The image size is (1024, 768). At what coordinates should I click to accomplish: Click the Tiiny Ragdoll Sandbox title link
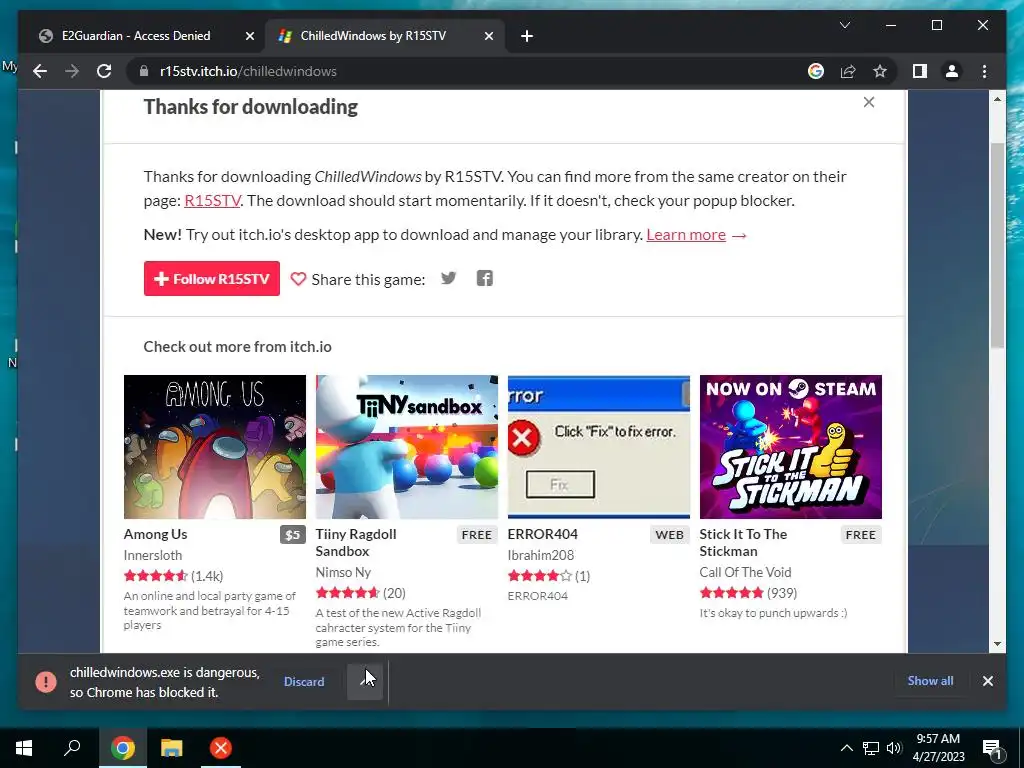point(356,543)
